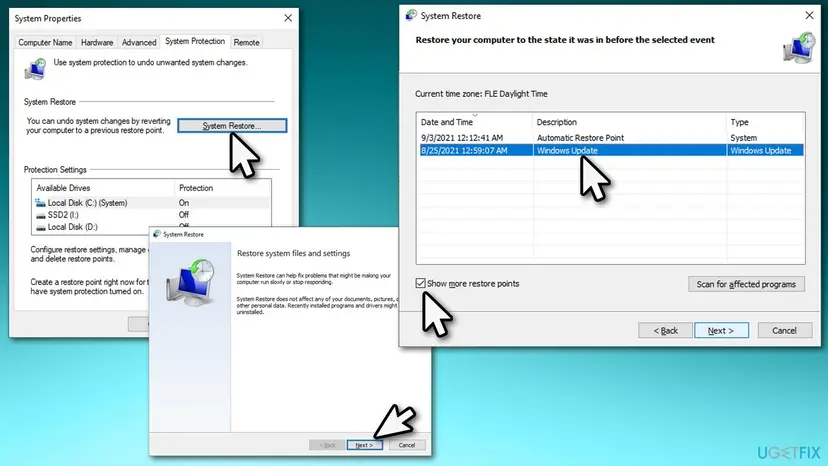The height and width of the screenshot is (466, 828).
Task: Click the Windows Update type cell
Action: [x=760, y=151]
